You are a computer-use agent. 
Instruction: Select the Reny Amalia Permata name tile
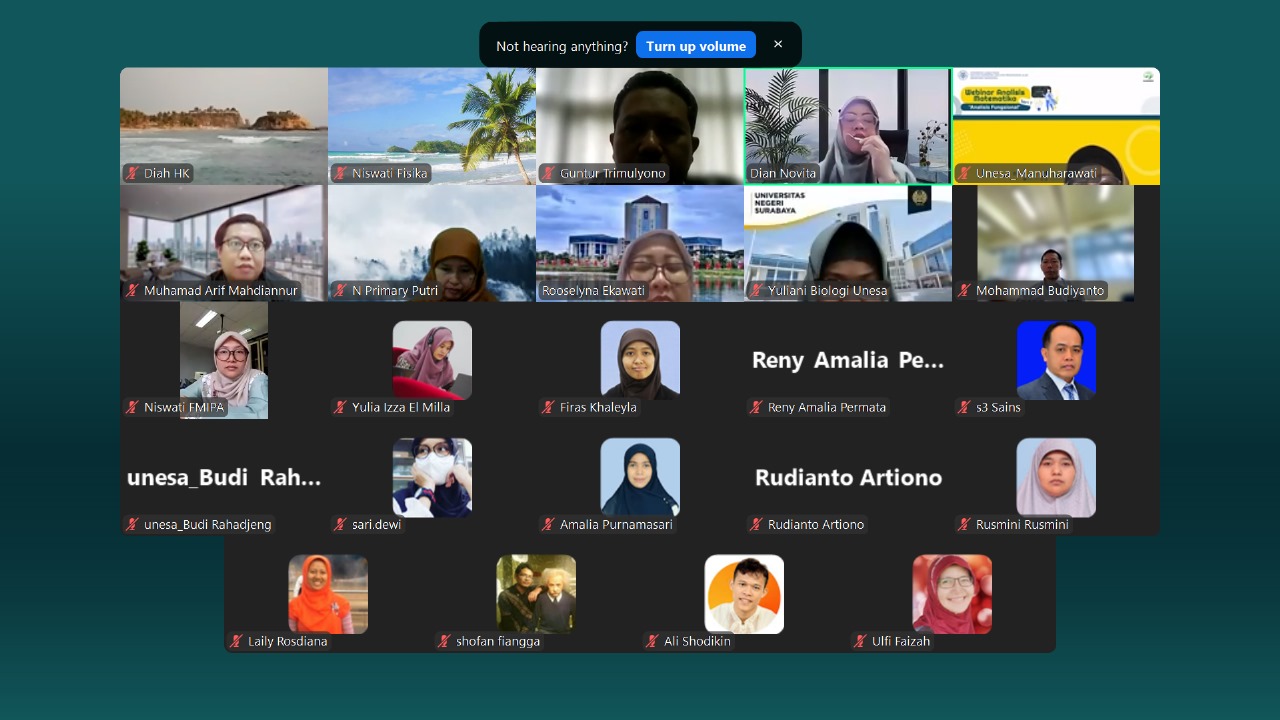[x=847, y=360]
